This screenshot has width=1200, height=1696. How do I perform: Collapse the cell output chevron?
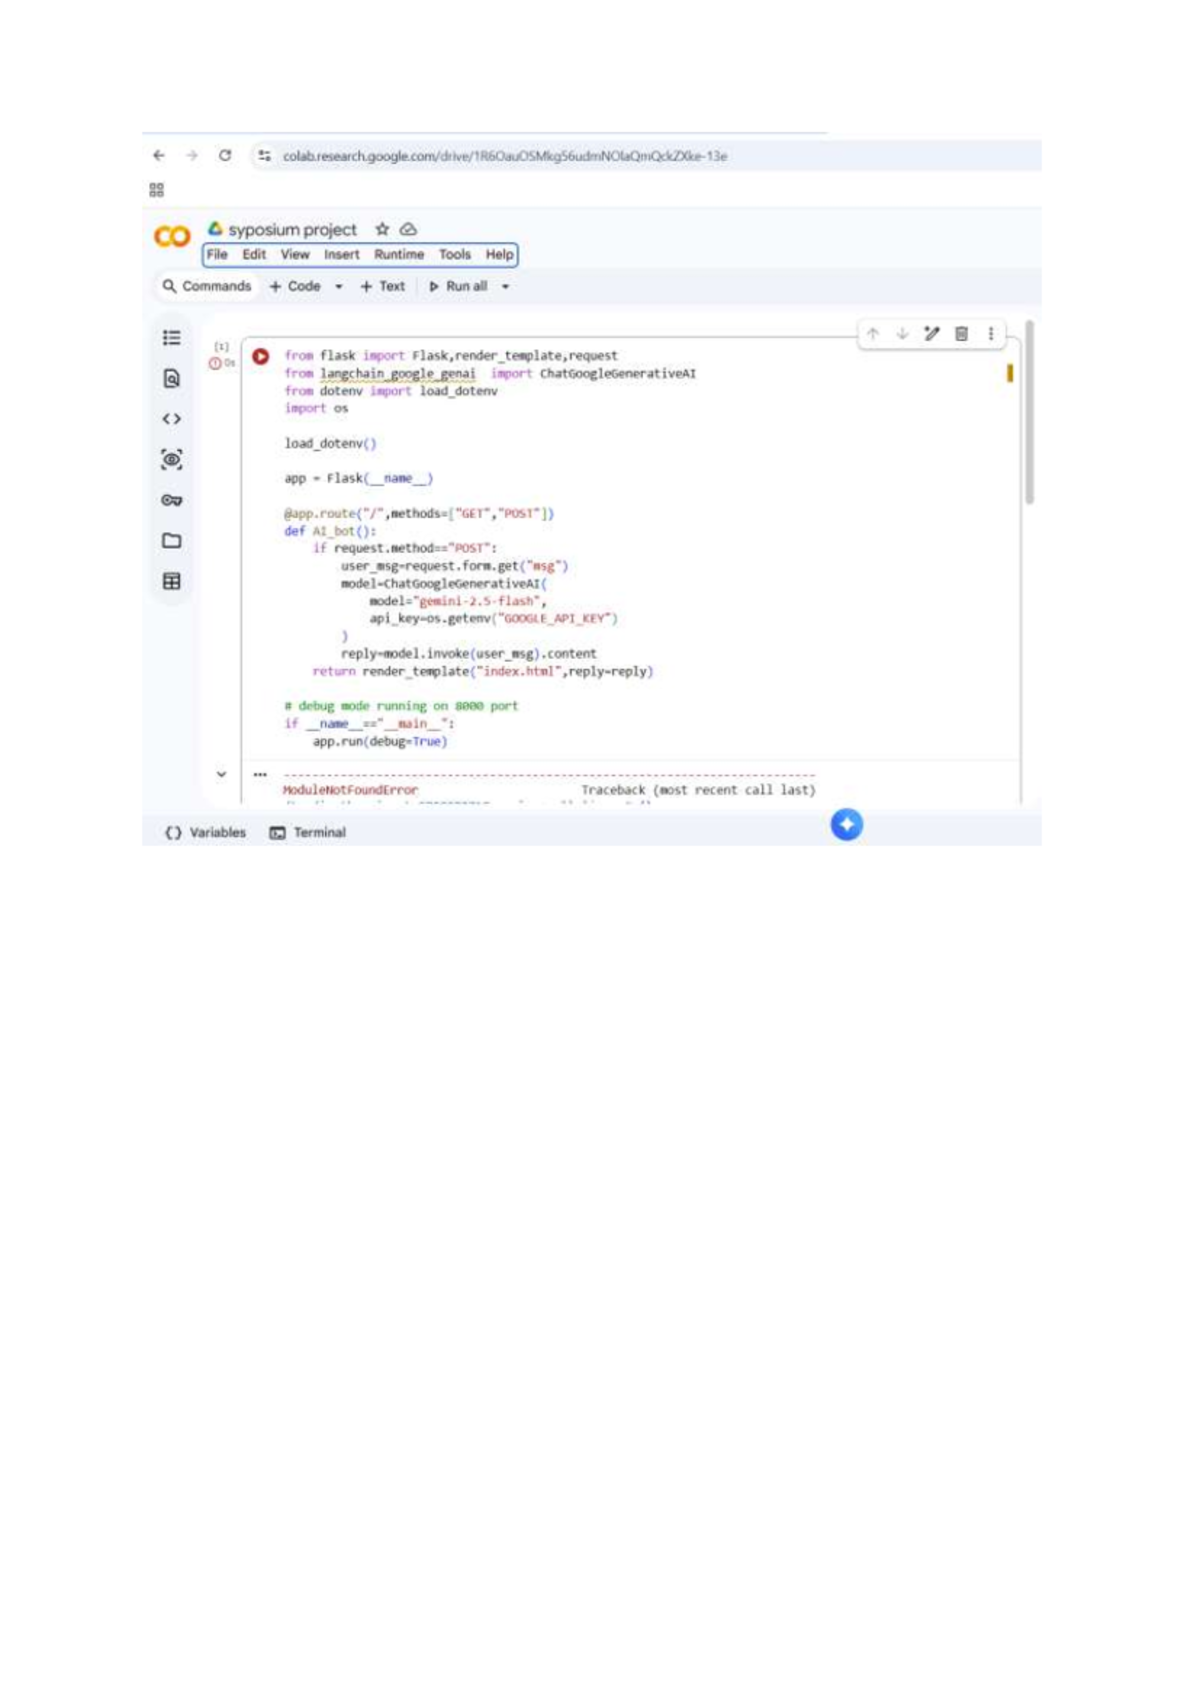[x=221, y=774]
